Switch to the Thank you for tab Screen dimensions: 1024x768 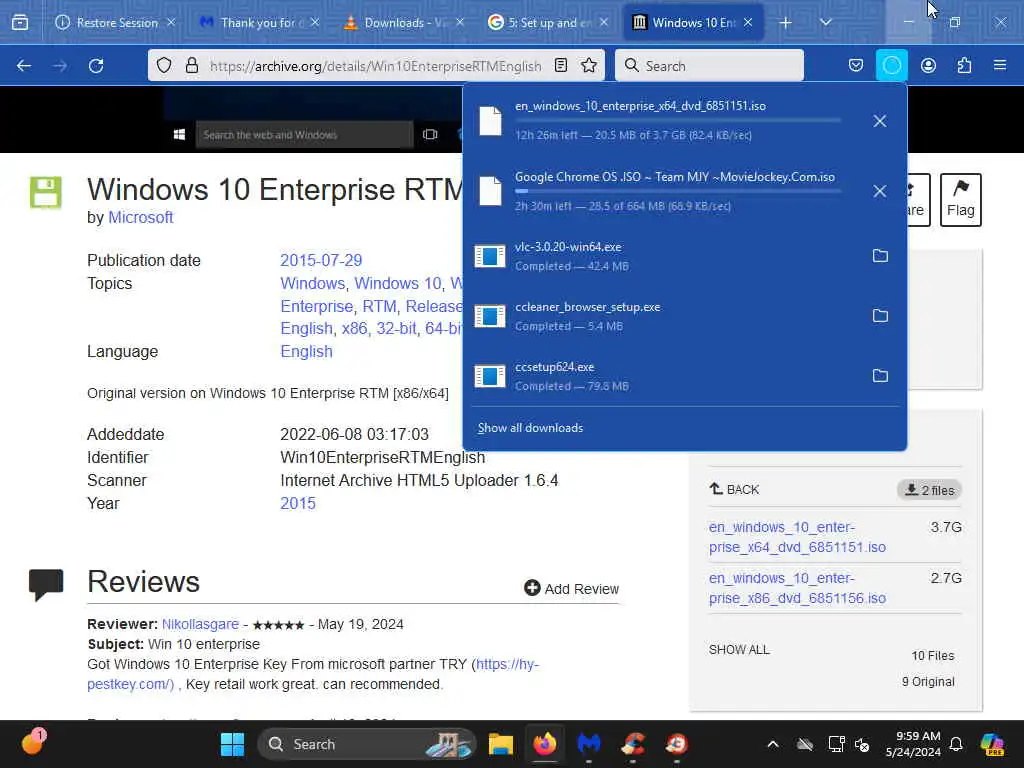(259, 23)
